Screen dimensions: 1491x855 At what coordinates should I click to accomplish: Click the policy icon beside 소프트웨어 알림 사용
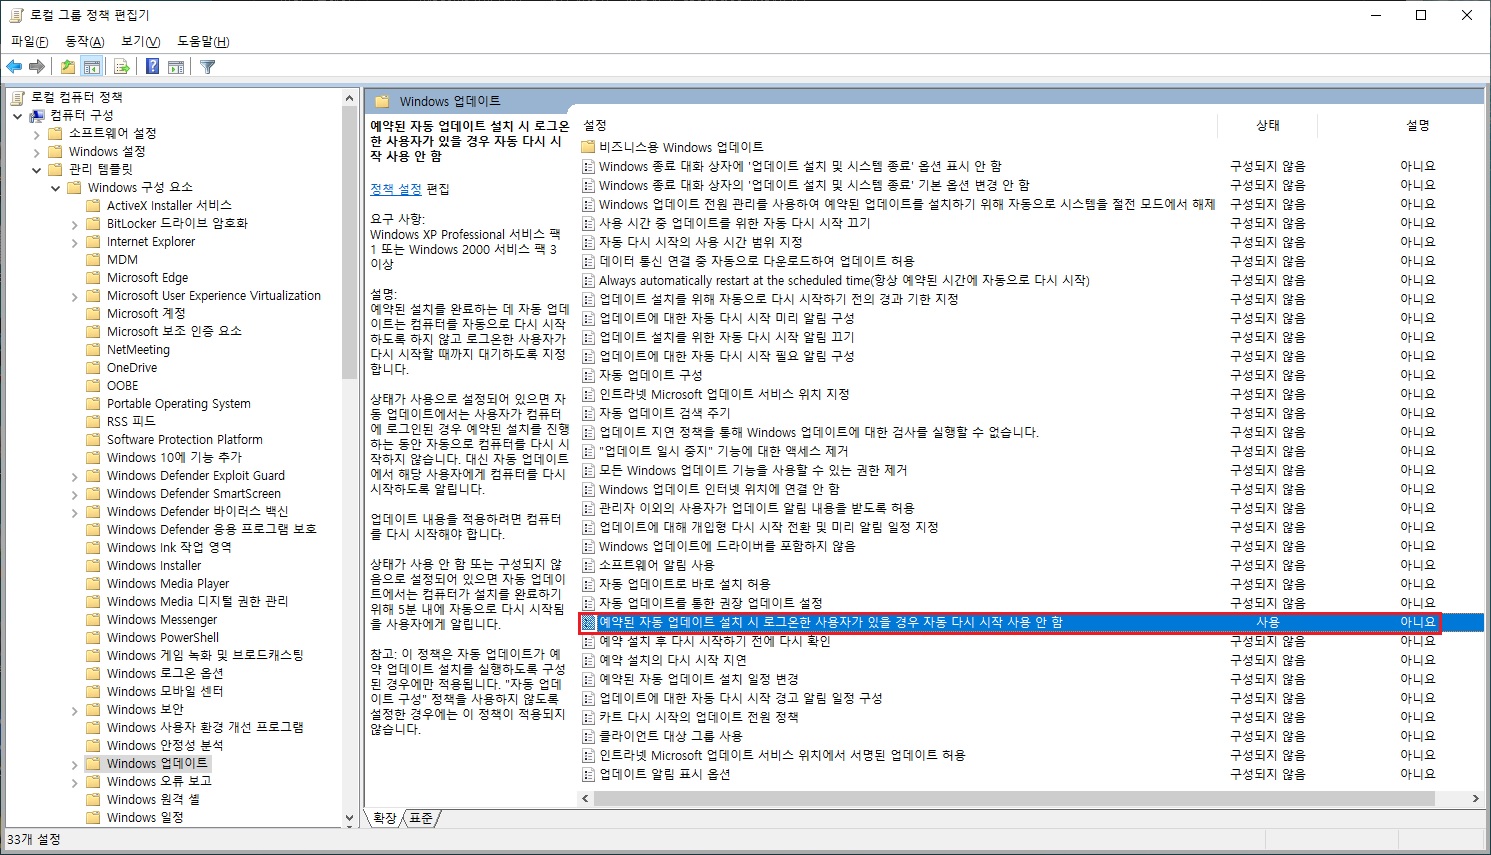[588, 565]
